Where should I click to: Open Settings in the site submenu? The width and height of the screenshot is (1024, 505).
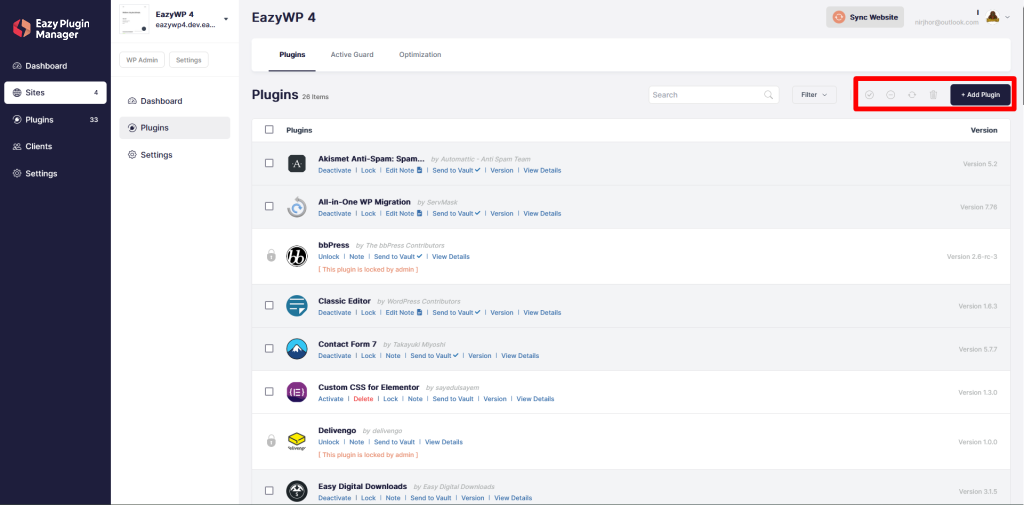click(x=150, y=155)
